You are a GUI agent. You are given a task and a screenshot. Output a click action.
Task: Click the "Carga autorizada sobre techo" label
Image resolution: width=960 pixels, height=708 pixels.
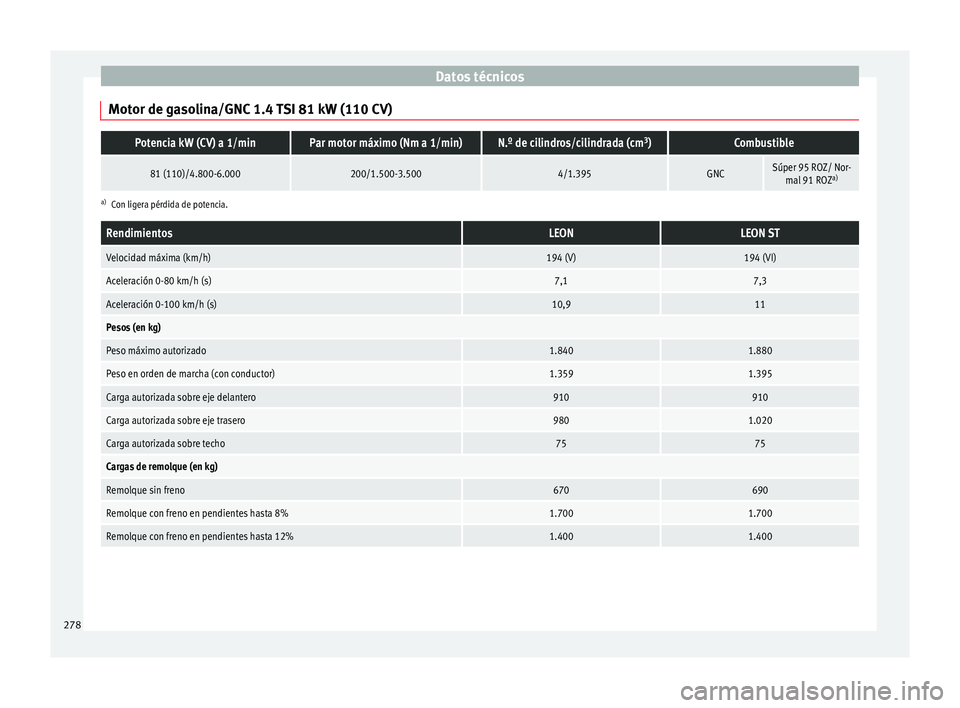[x=165, y=444]
